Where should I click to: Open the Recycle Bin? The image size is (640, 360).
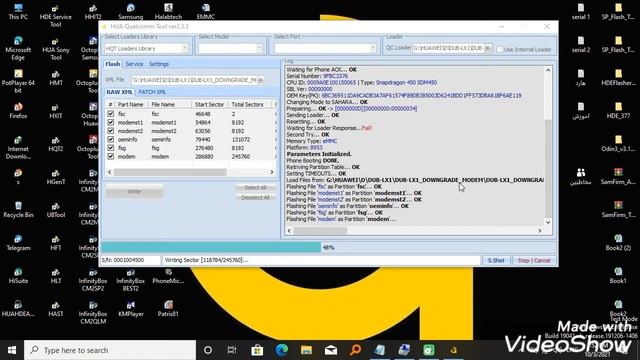coord(18,210)
